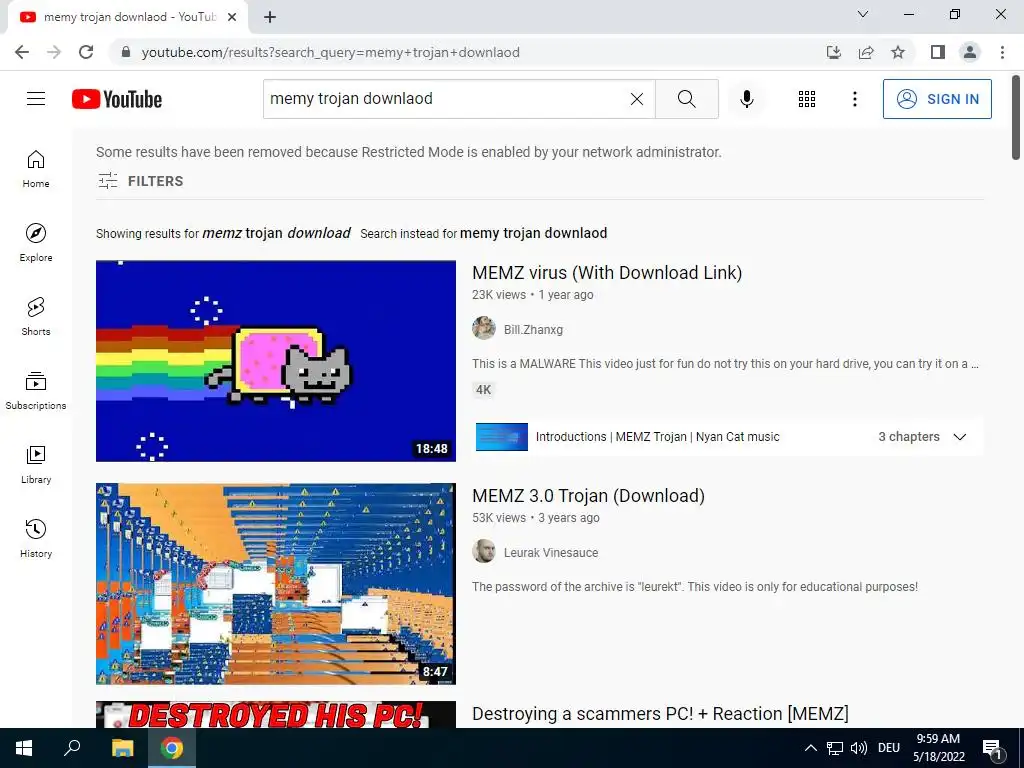Open a new browser tab
The width and height of the screenshot is (1024, 768).
270,17
